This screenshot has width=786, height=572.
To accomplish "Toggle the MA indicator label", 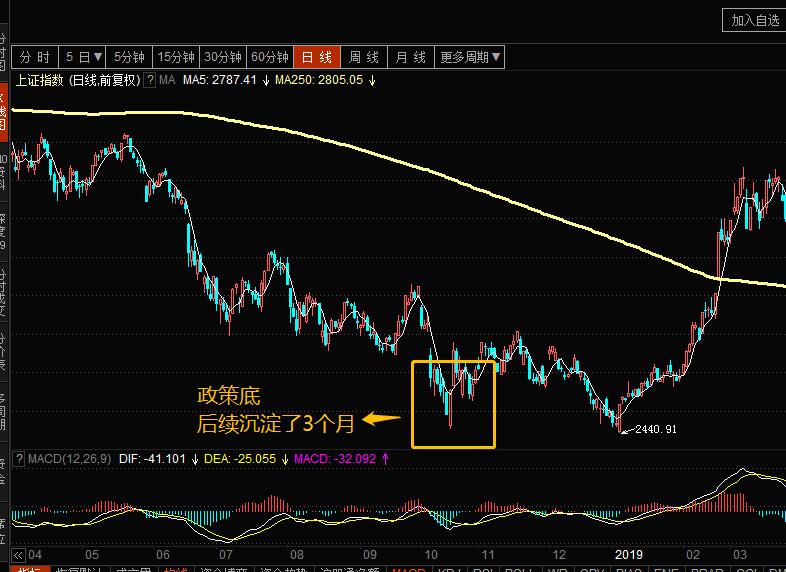I will tap(167, 80).
